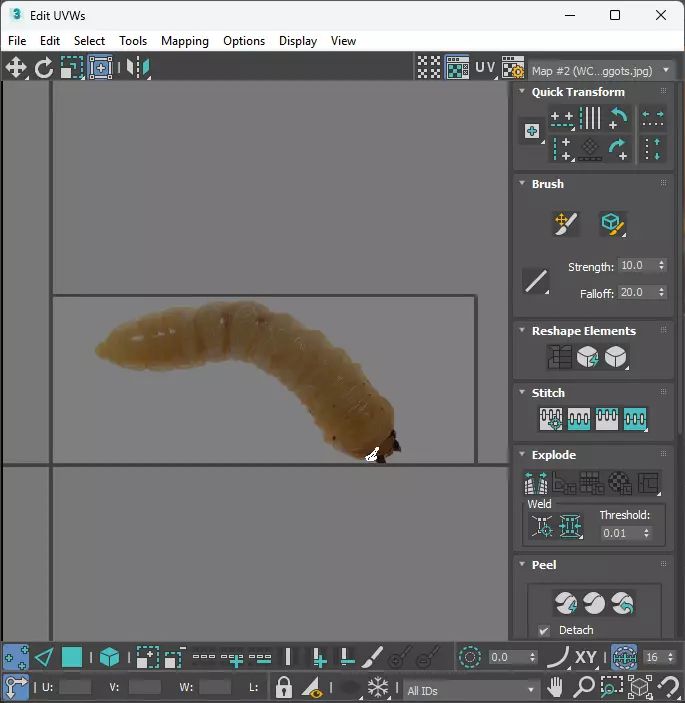Open texture checker settings icon
This screenshot has width=685, height=703.
(513, 68)
